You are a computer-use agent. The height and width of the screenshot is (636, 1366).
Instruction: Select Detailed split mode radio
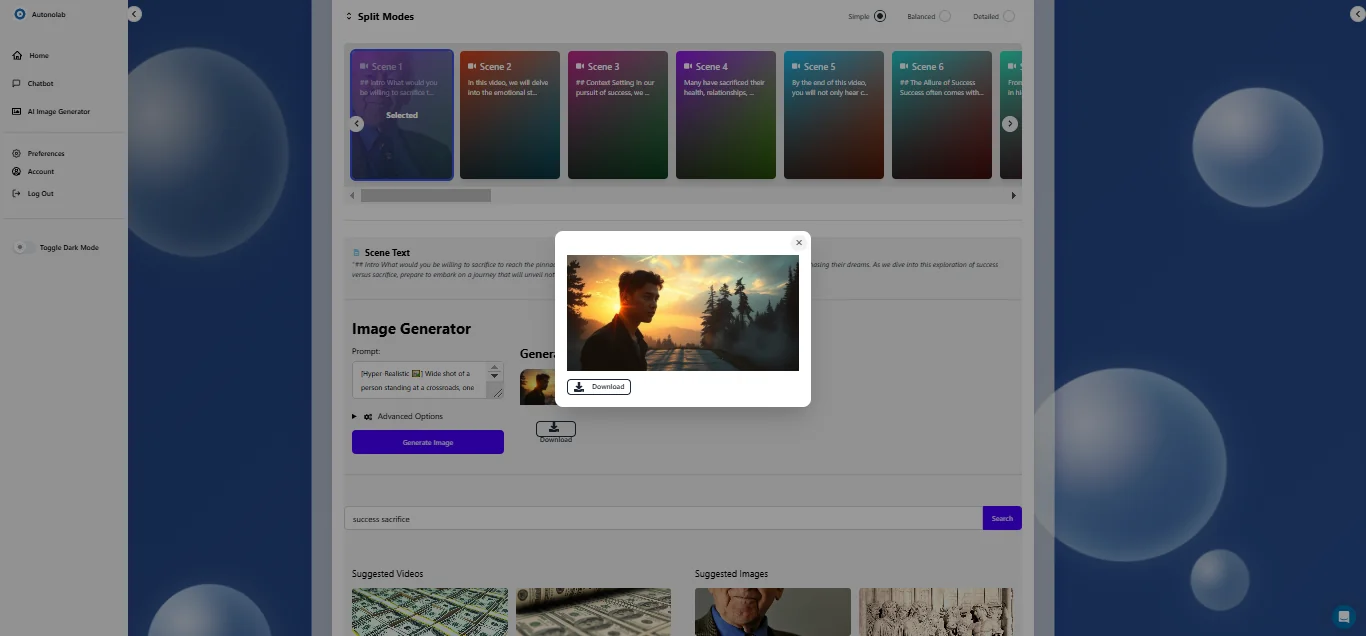point(1009,16)
